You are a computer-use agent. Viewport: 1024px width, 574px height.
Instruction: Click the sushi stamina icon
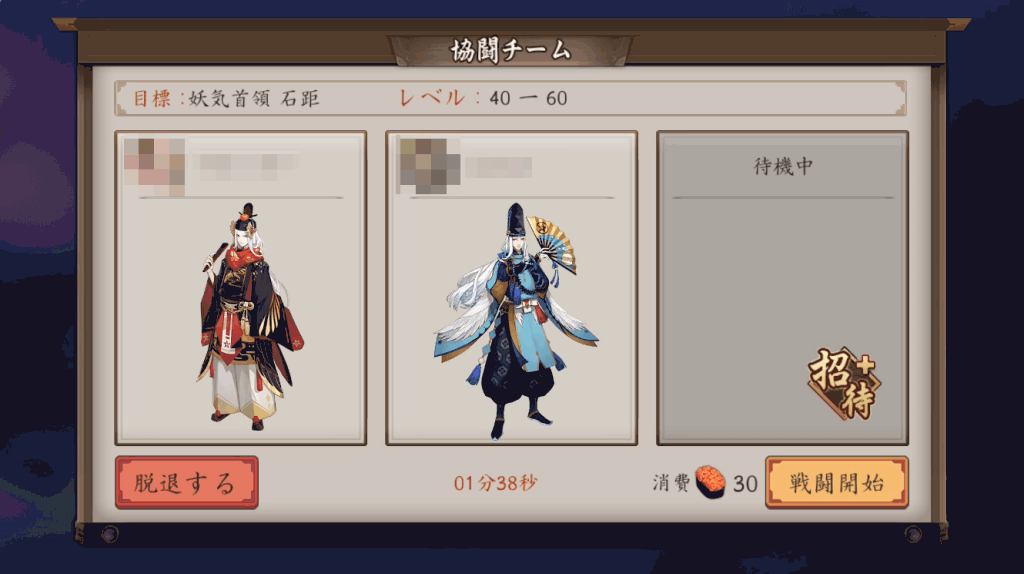710,482
